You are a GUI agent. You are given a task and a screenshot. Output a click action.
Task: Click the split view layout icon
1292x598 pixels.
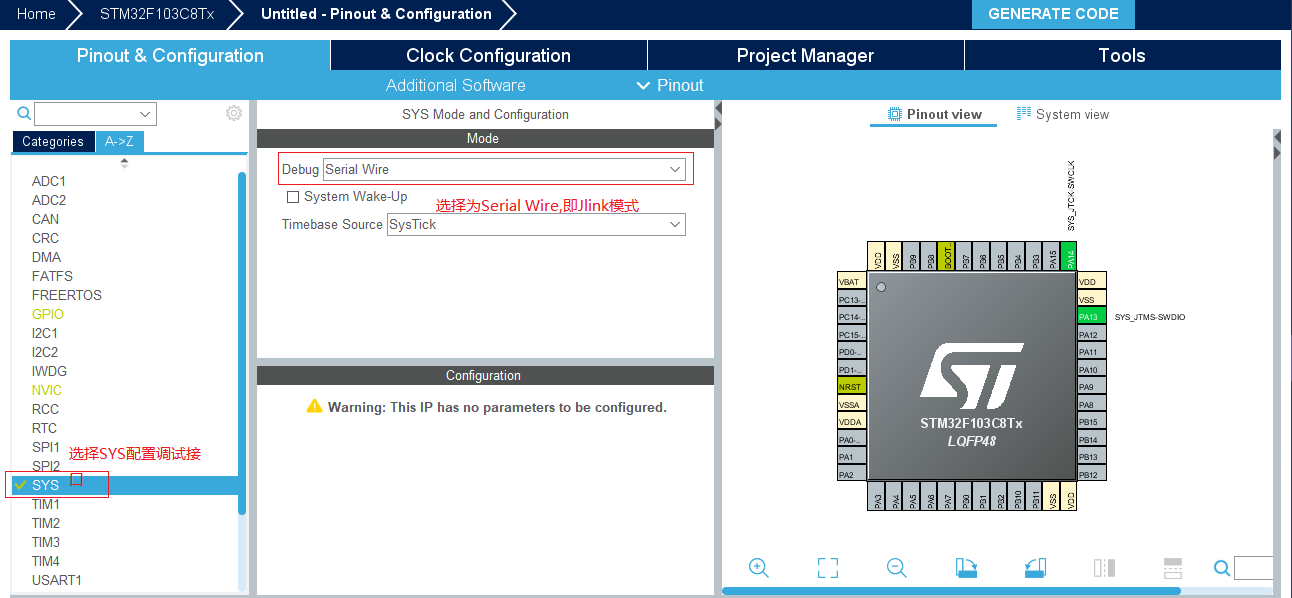(x=1173, y=568)
